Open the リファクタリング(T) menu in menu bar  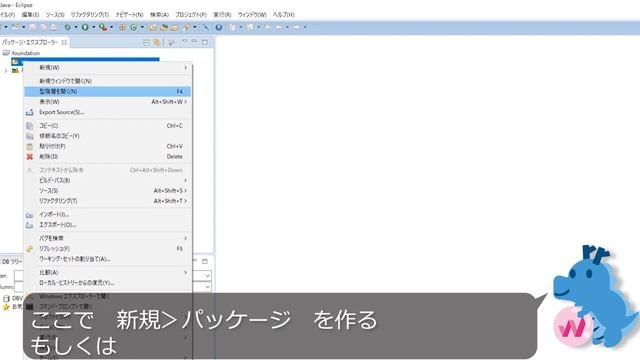pyautogui.click(x=90, y=15)
